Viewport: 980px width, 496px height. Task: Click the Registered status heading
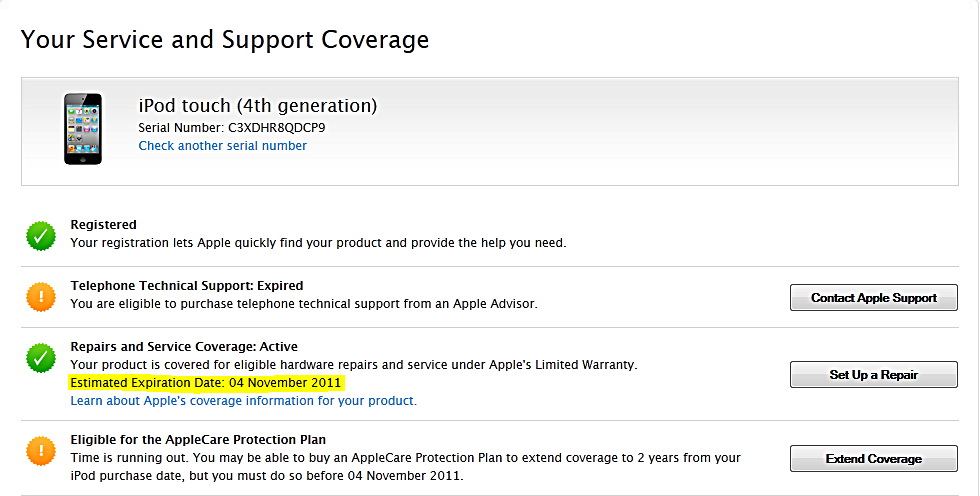point(103,225)
